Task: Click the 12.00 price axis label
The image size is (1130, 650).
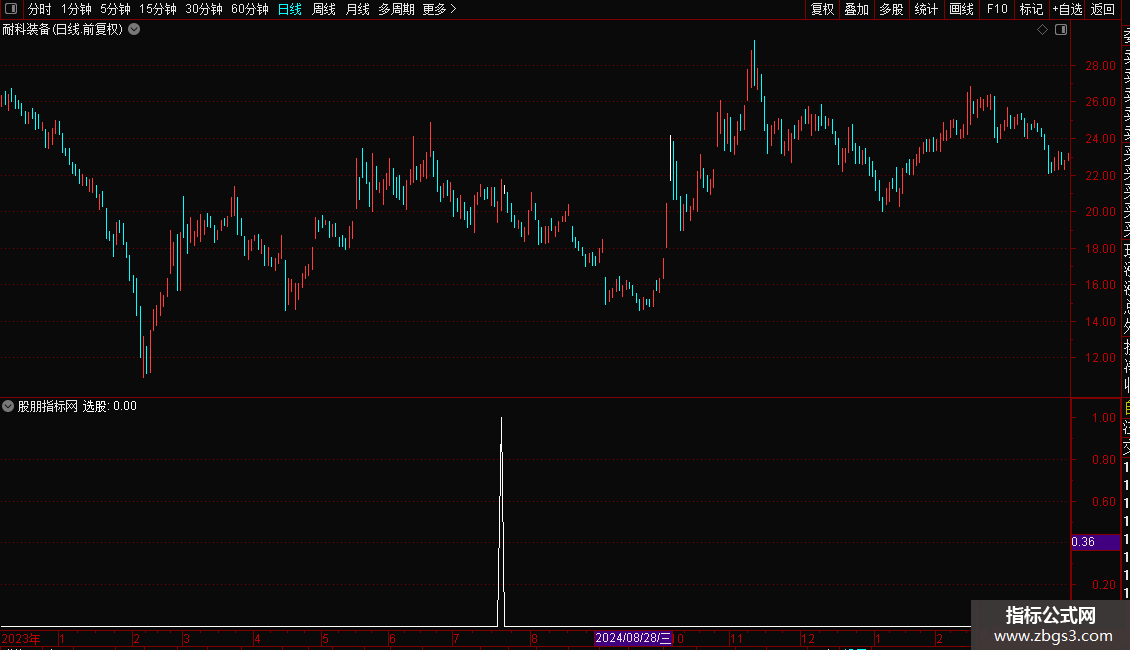Action: (1100, 358)
